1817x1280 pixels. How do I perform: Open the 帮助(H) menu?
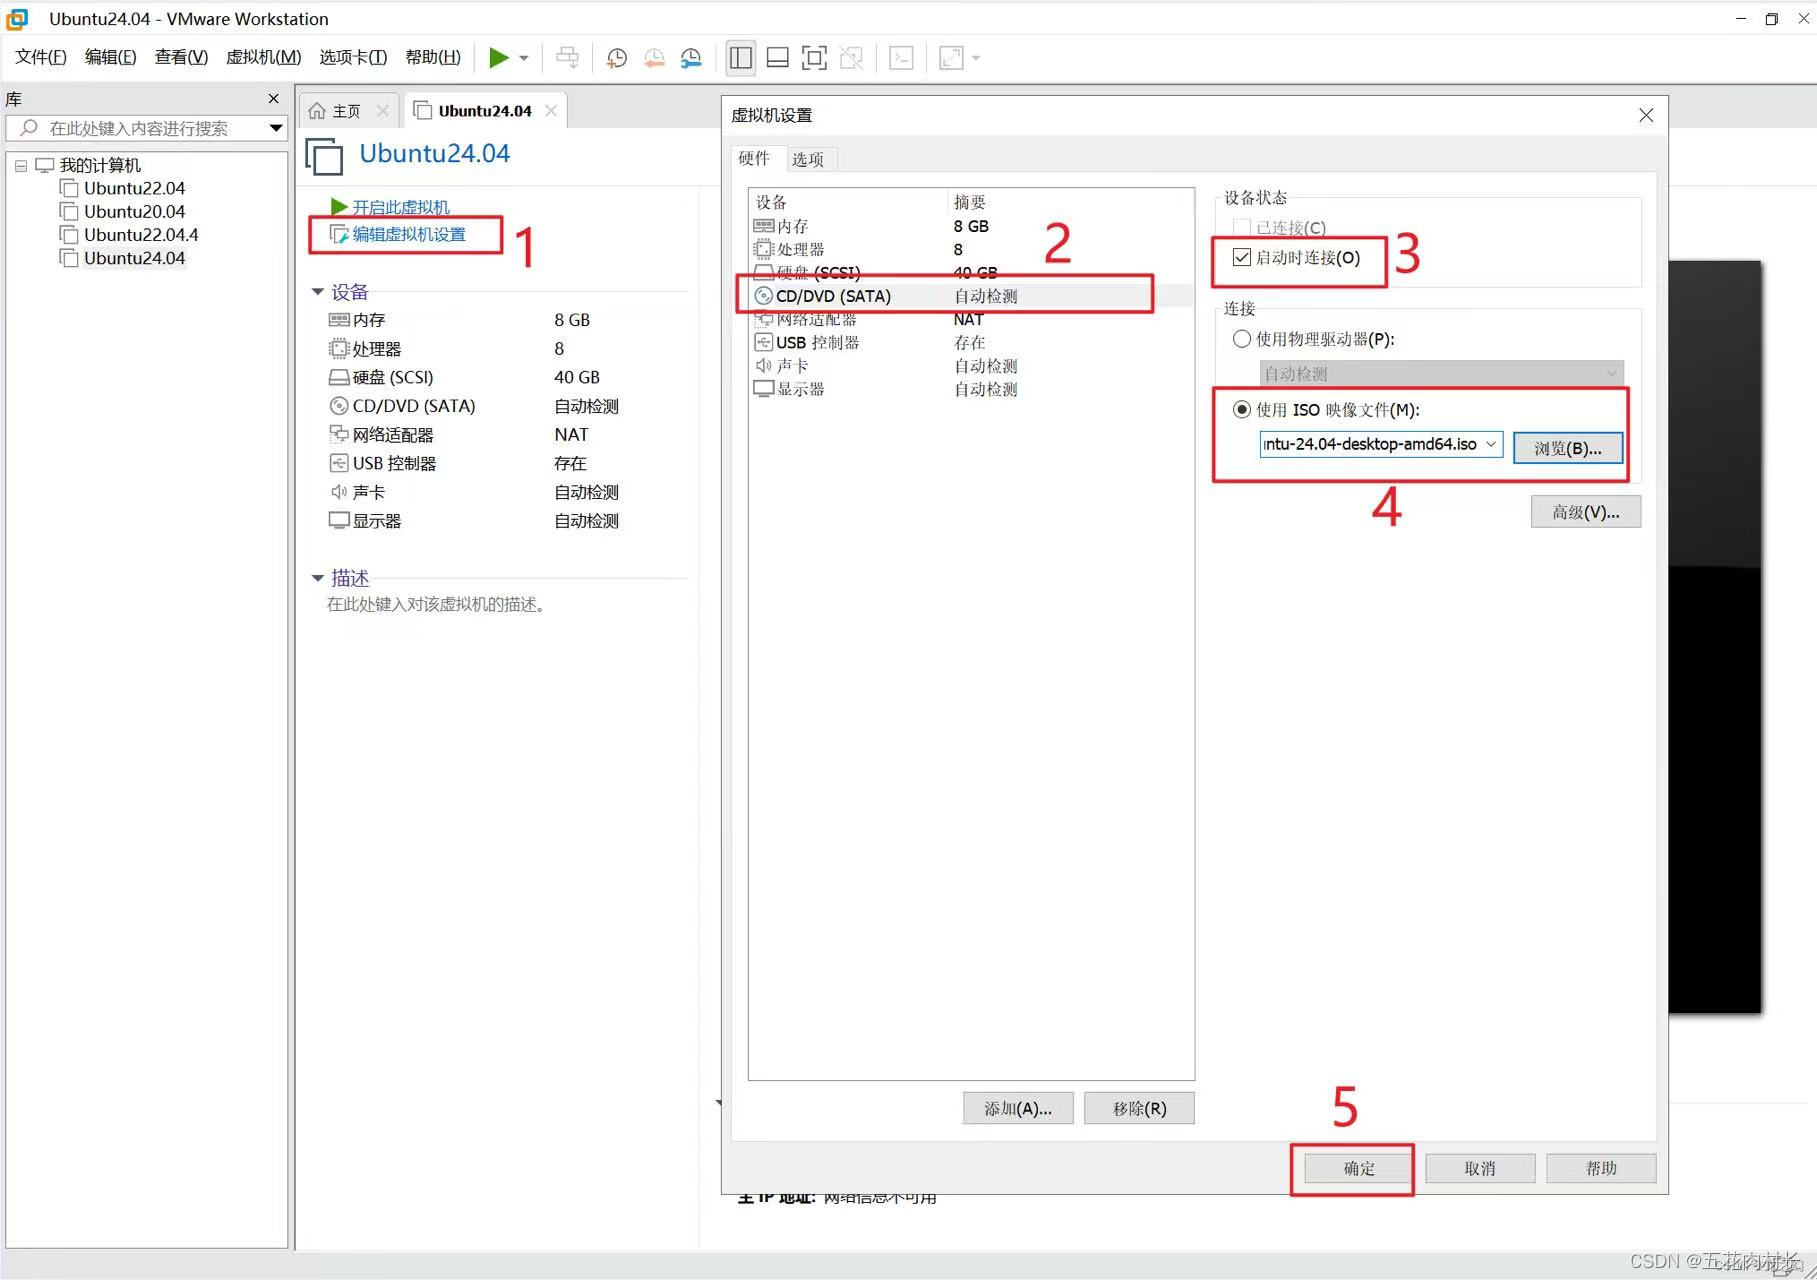coord(433,57)
